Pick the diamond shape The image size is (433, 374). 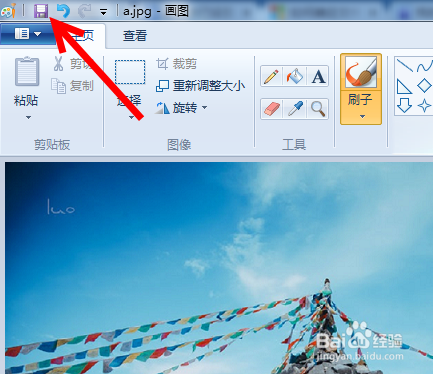[x=424, y=86]
